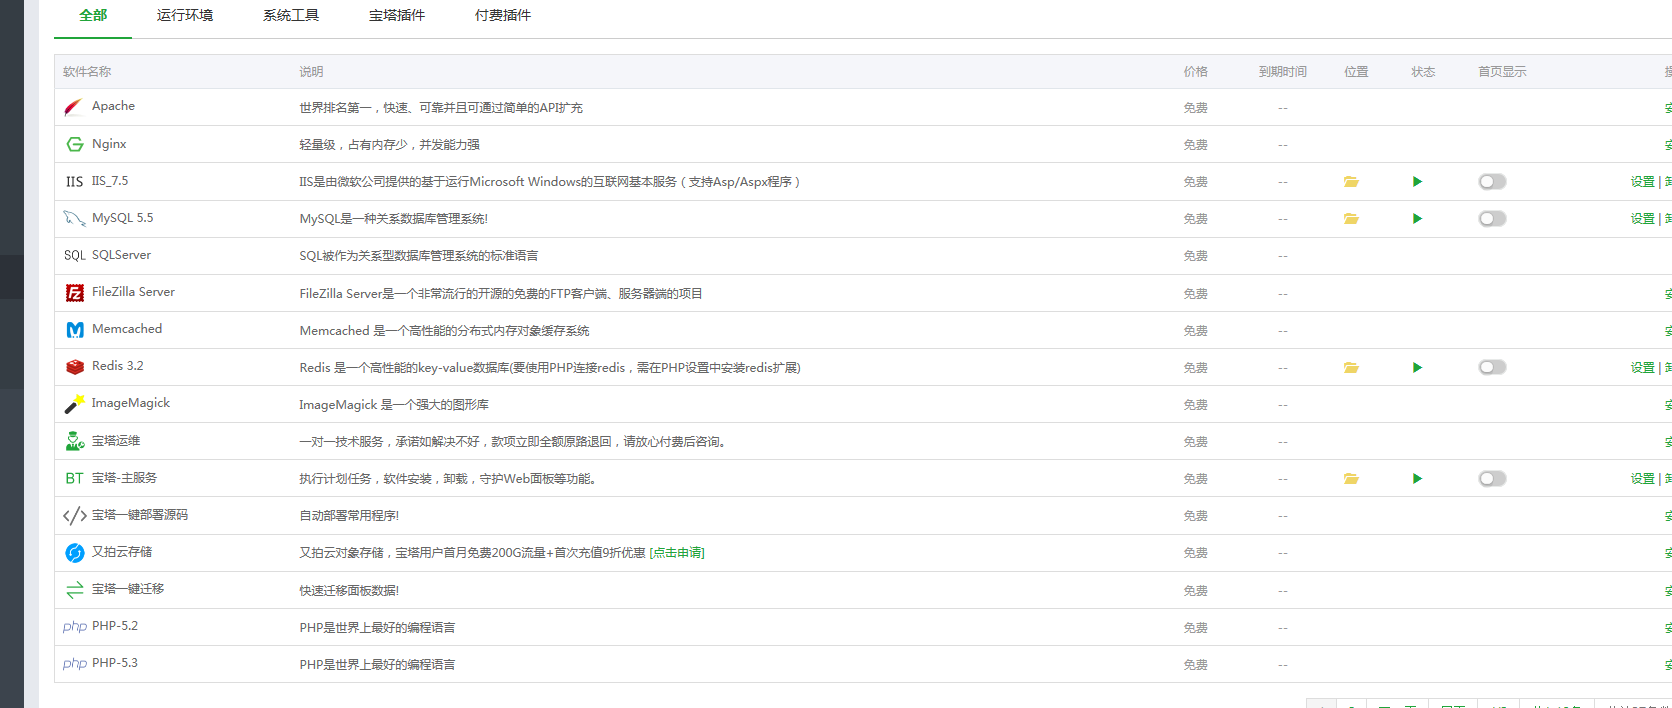Click the 宝塔运维 name text
Screen dimensions: 1672x708
coord(116,441)
